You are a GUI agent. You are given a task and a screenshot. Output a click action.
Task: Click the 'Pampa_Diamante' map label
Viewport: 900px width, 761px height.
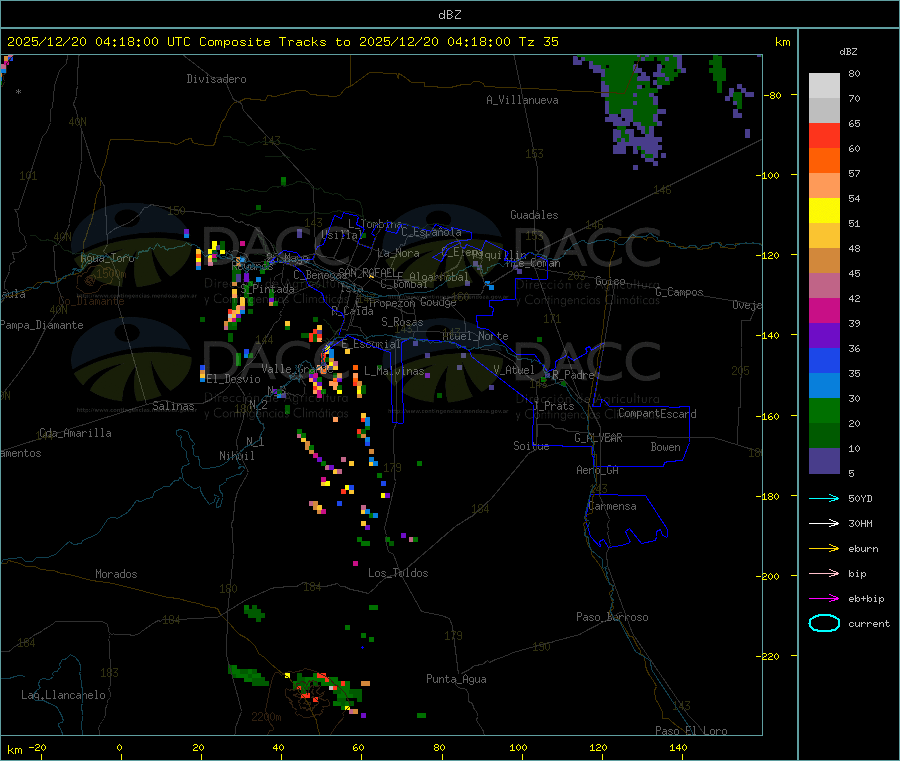[41, 325]
